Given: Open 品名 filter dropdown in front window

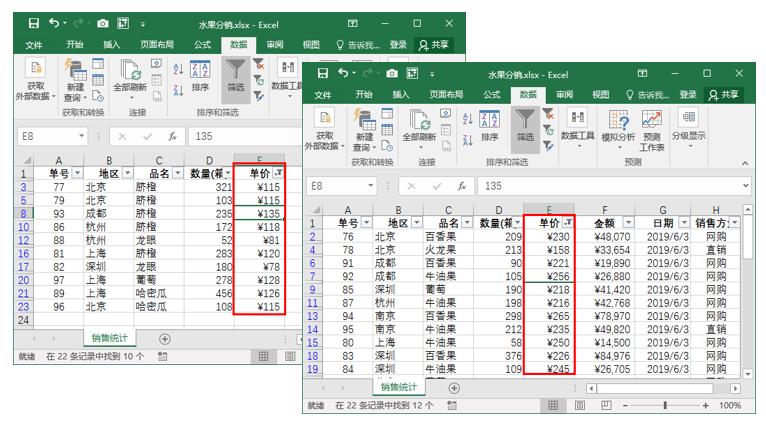Looking at the screenshot, I should (467, 223).
